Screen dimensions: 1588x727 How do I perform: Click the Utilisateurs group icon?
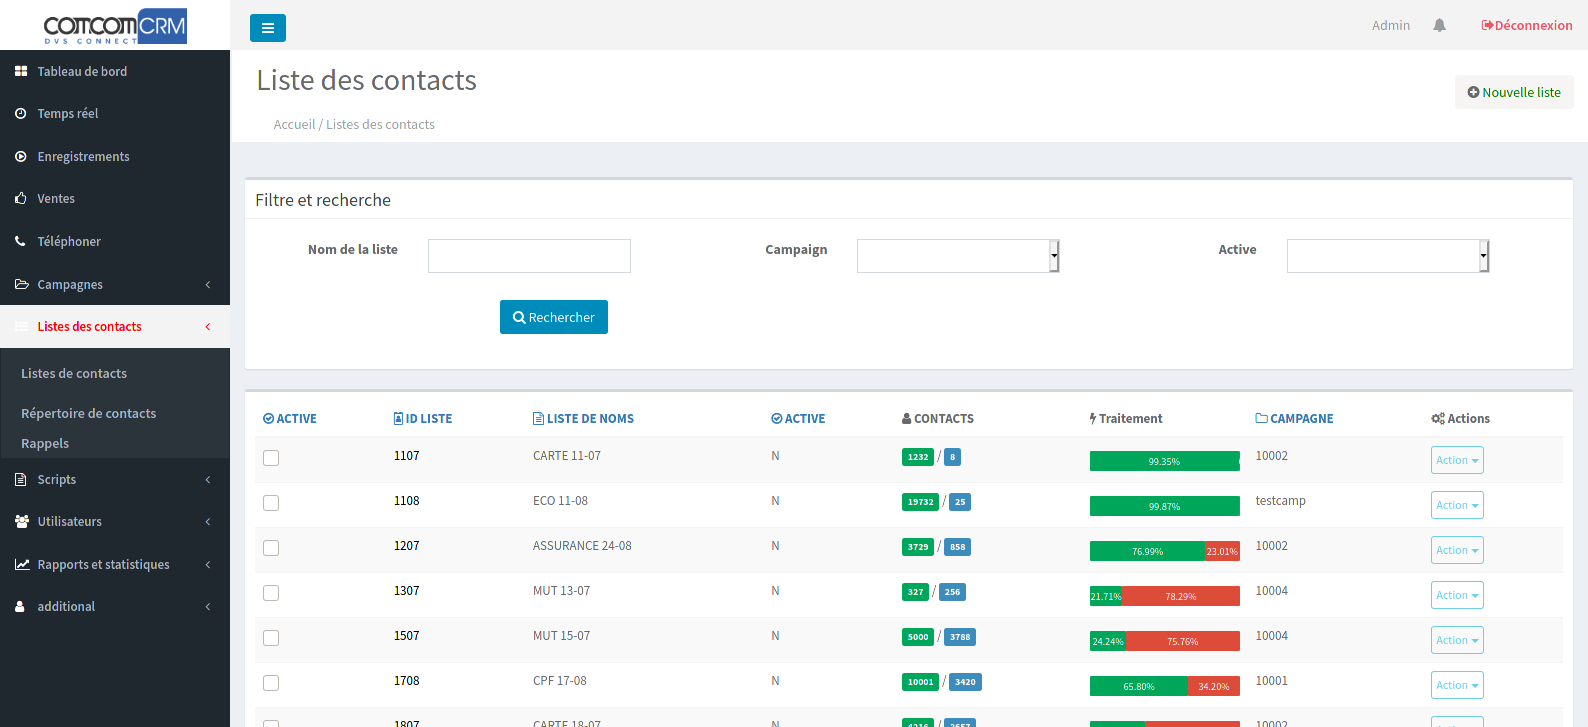click(21, 522)
